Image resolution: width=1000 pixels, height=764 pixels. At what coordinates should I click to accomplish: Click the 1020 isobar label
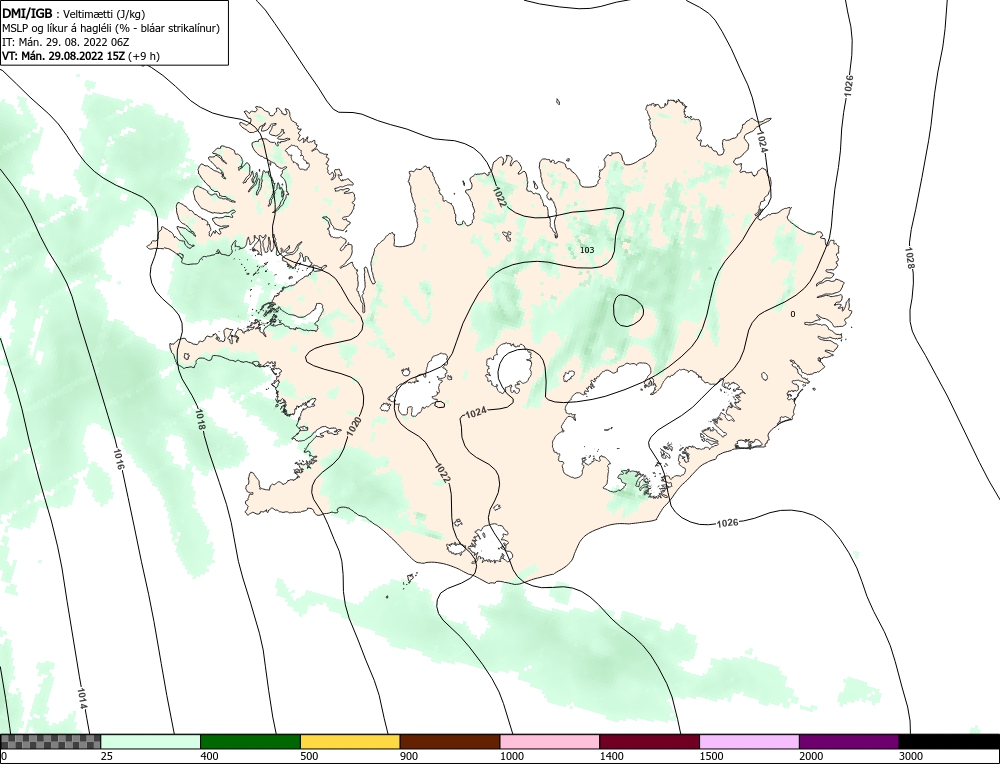tap(355, 426)
